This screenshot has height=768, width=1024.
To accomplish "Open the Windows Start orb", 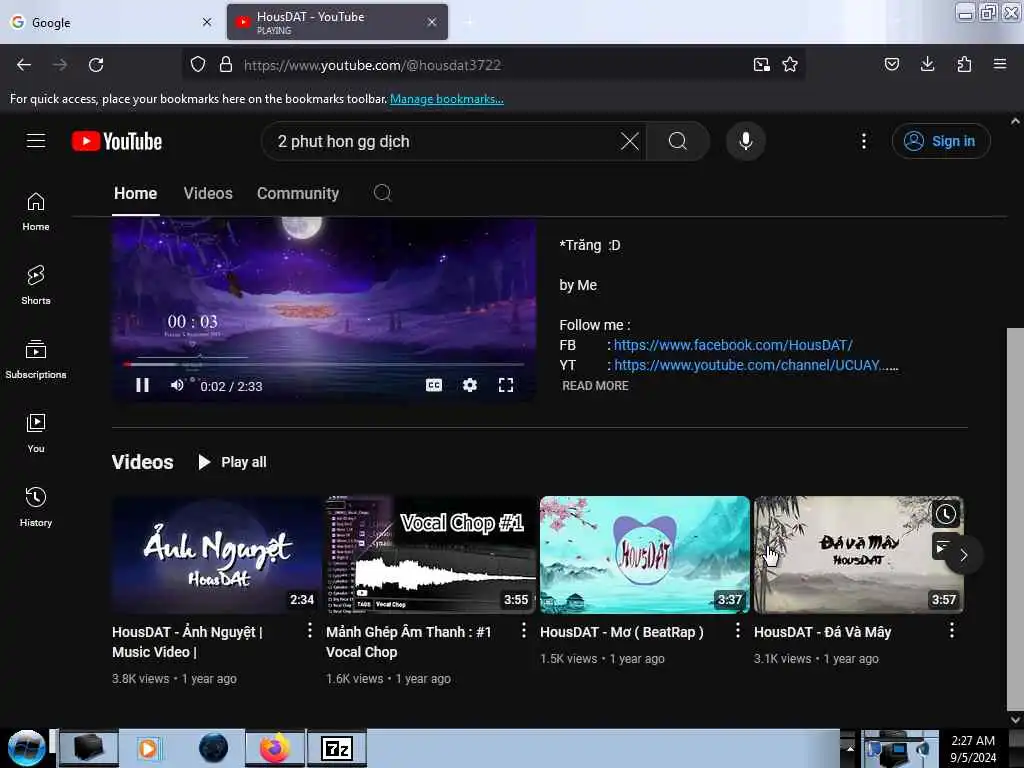I will [x=26, y=748].
